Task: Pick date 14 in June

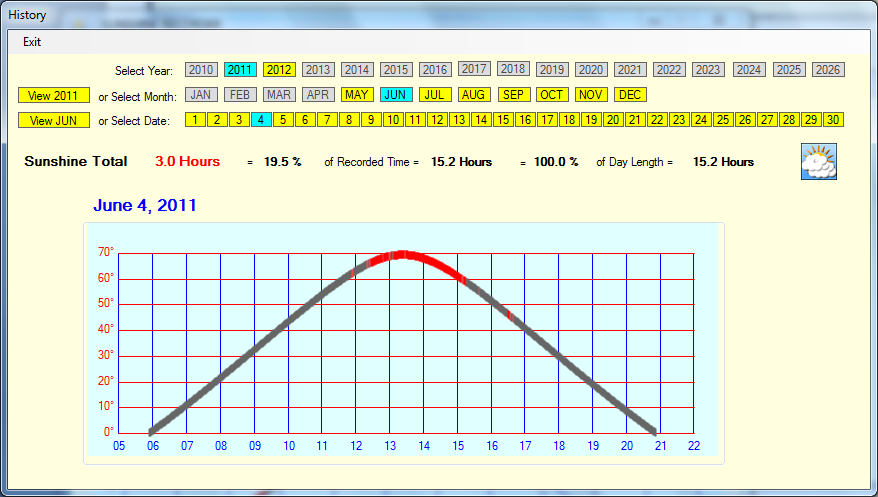Action: point(481,119)
